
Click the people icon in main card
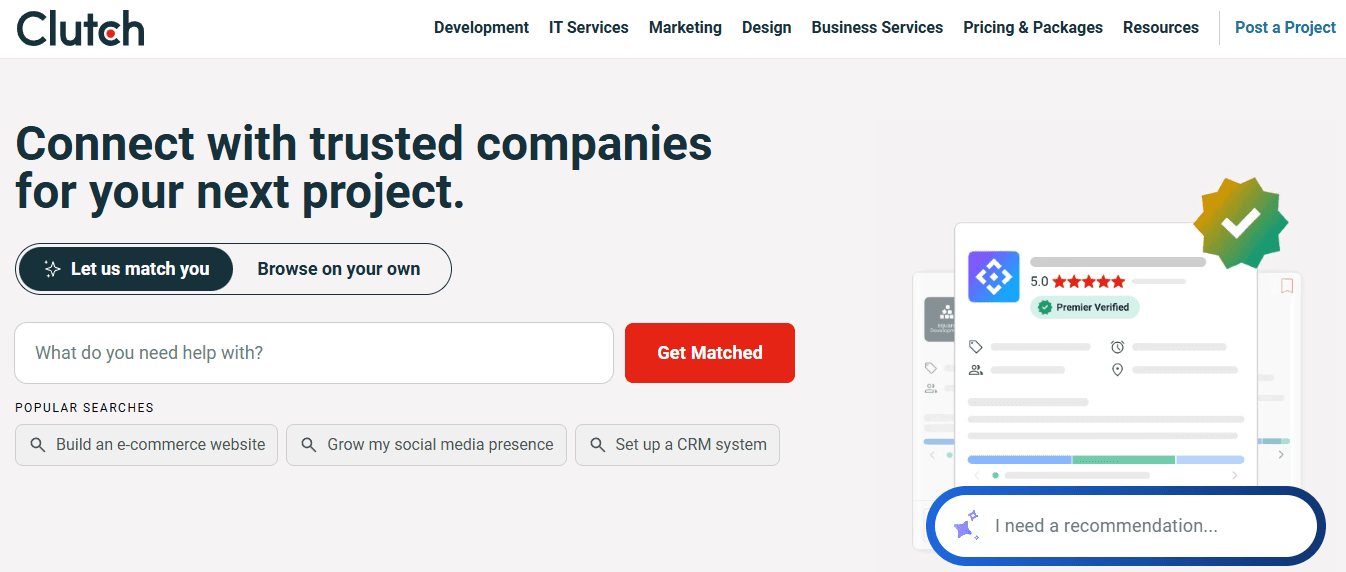pyautogui.click(x=976, y=370)
